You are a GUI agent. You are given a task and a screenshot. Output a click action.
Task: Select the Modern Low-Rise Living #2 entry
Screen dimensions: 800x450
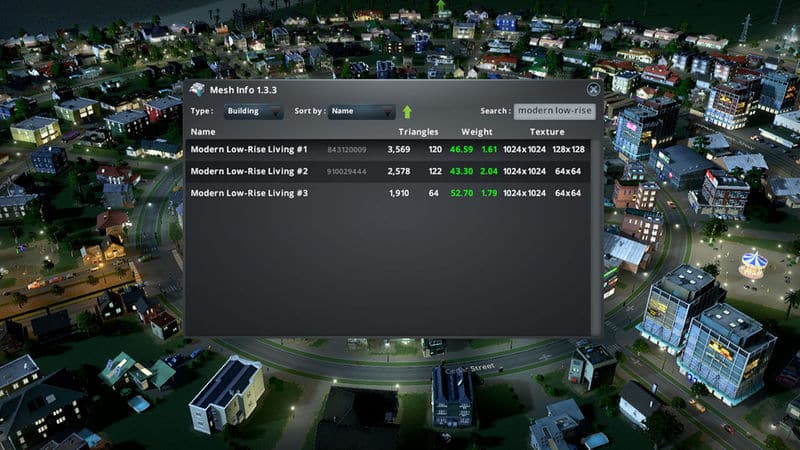tap(249, 171)
